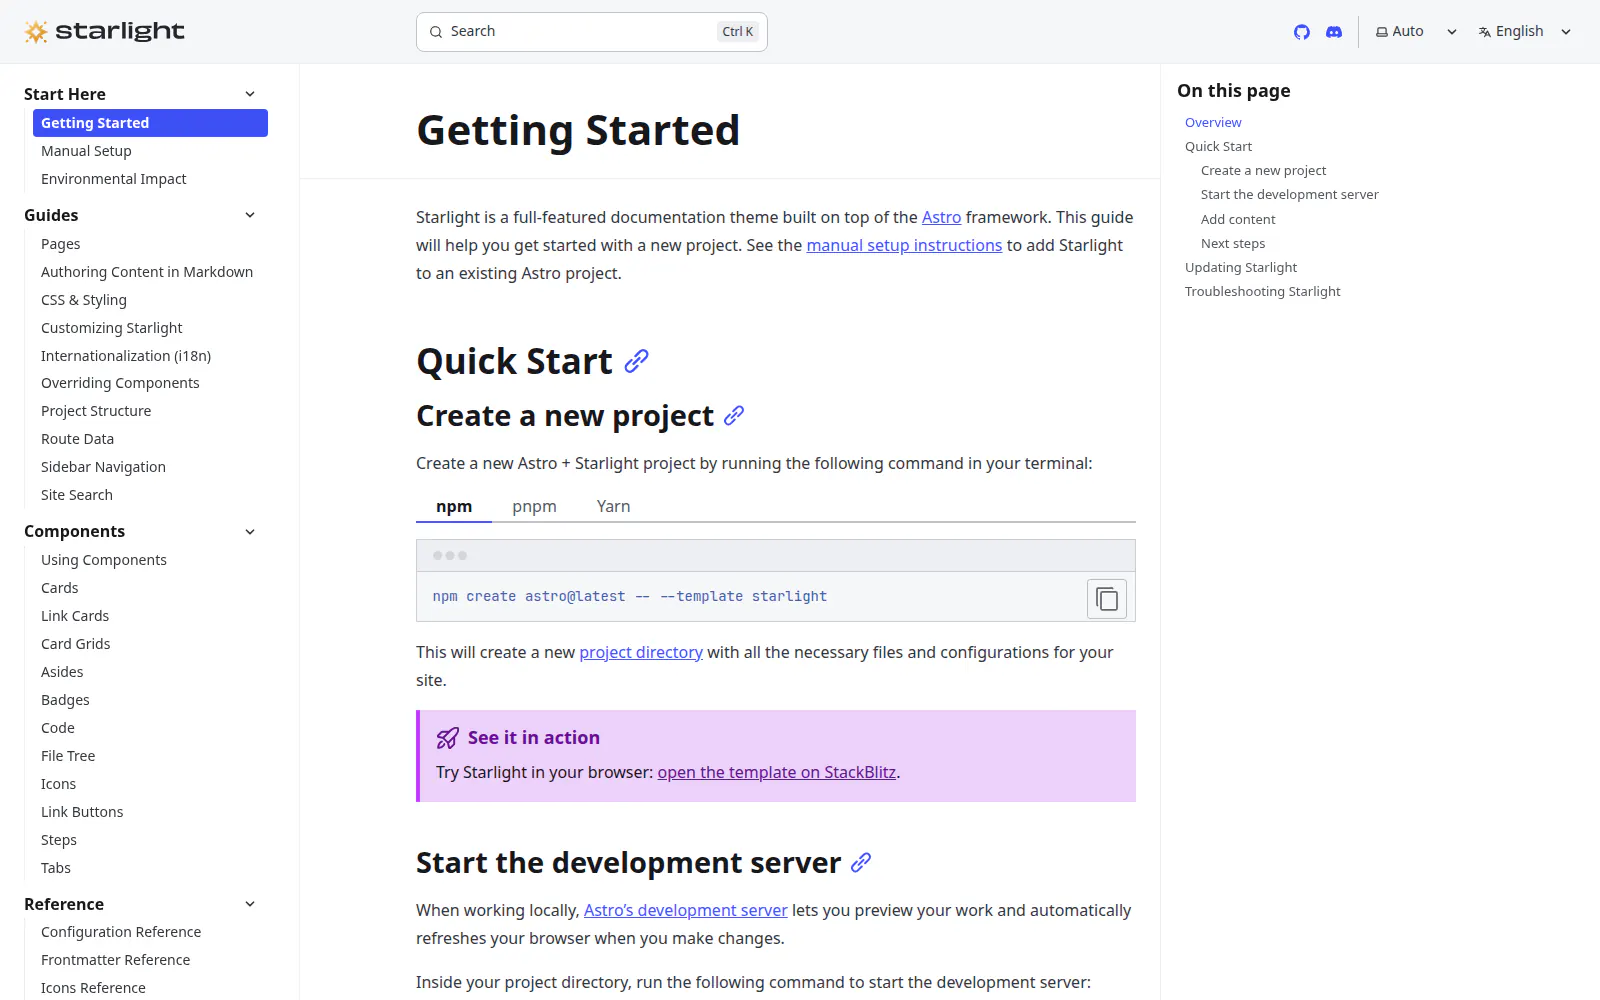Viewport: 1600px width, 1000px height.
Task: Focus the Search input field
Action: (592, 32)
